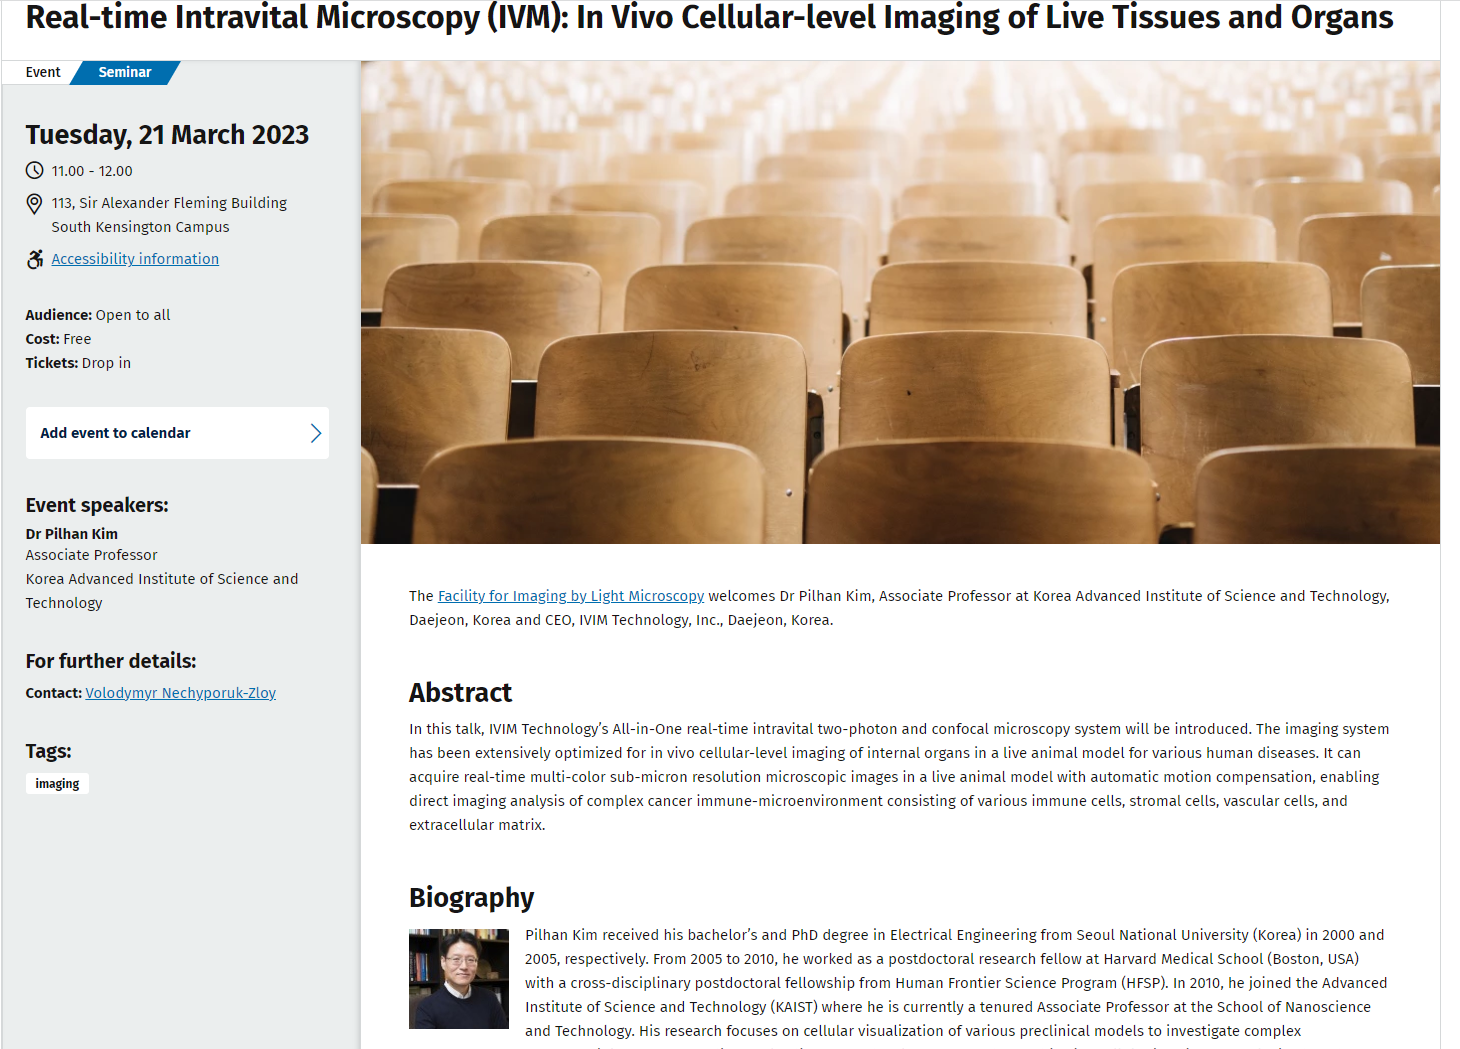The height and width of the screenshot is (1049, 1460).
Task: Click the lecture hall seats banner image
Action: click(x=900, y=302)
